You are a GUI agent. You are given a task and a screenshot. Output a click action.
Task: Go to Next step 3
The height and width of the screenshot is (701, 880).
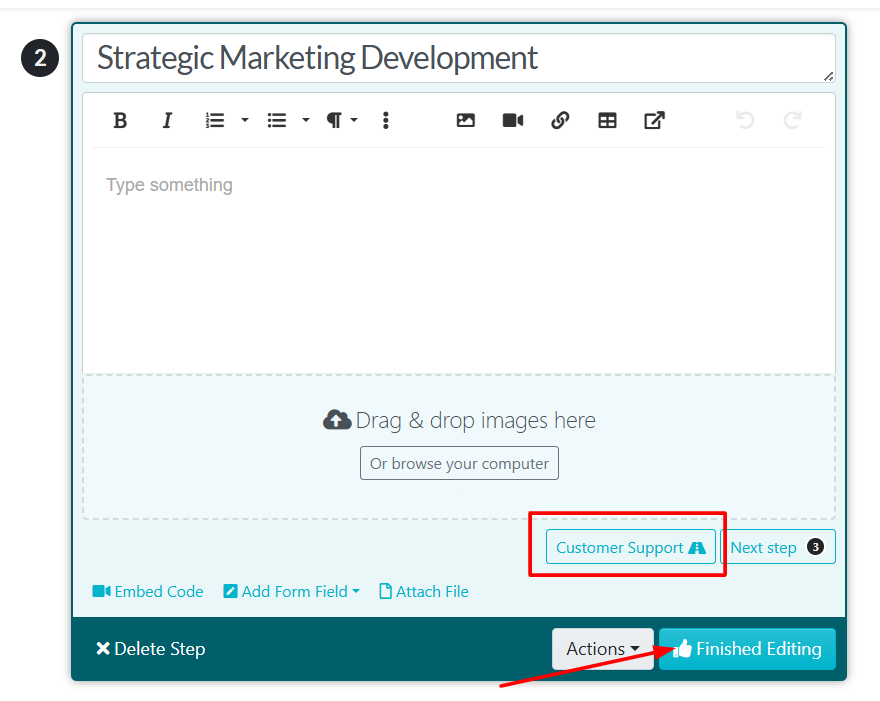coord(777,547)
